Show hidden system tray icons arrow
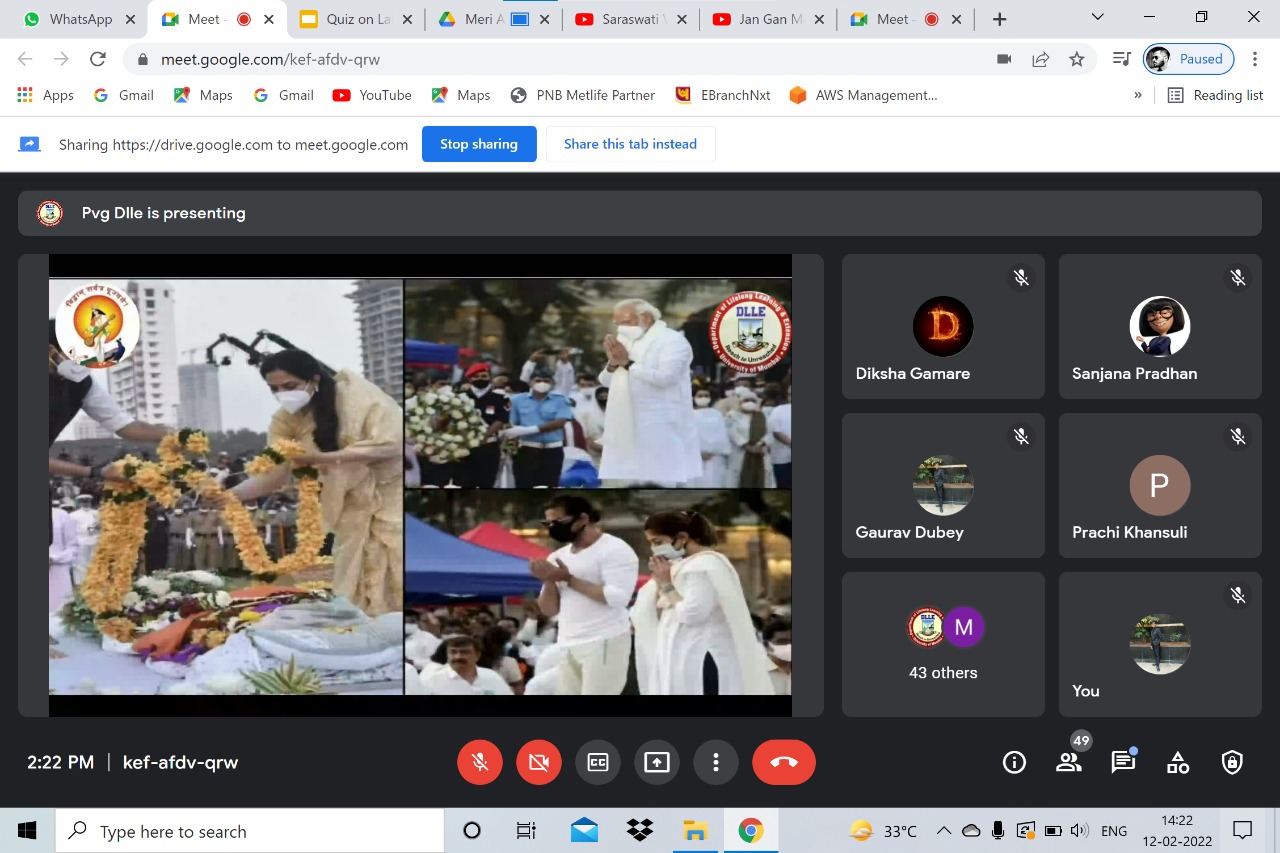1280x853 pixels. click(943, 831)
